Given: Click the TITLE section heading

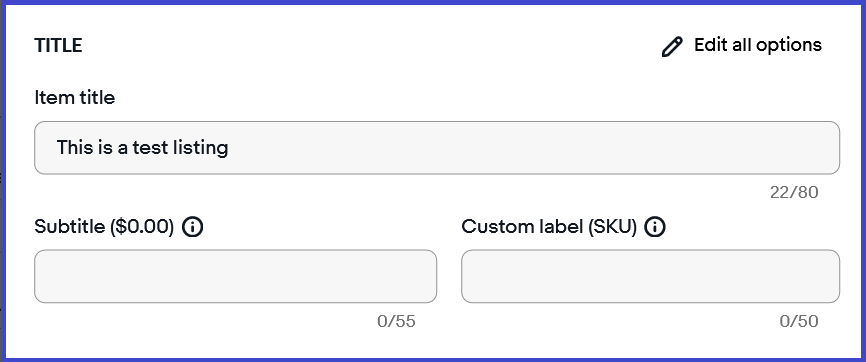Looking at the screenshot, I should click(x=58, y=46).
